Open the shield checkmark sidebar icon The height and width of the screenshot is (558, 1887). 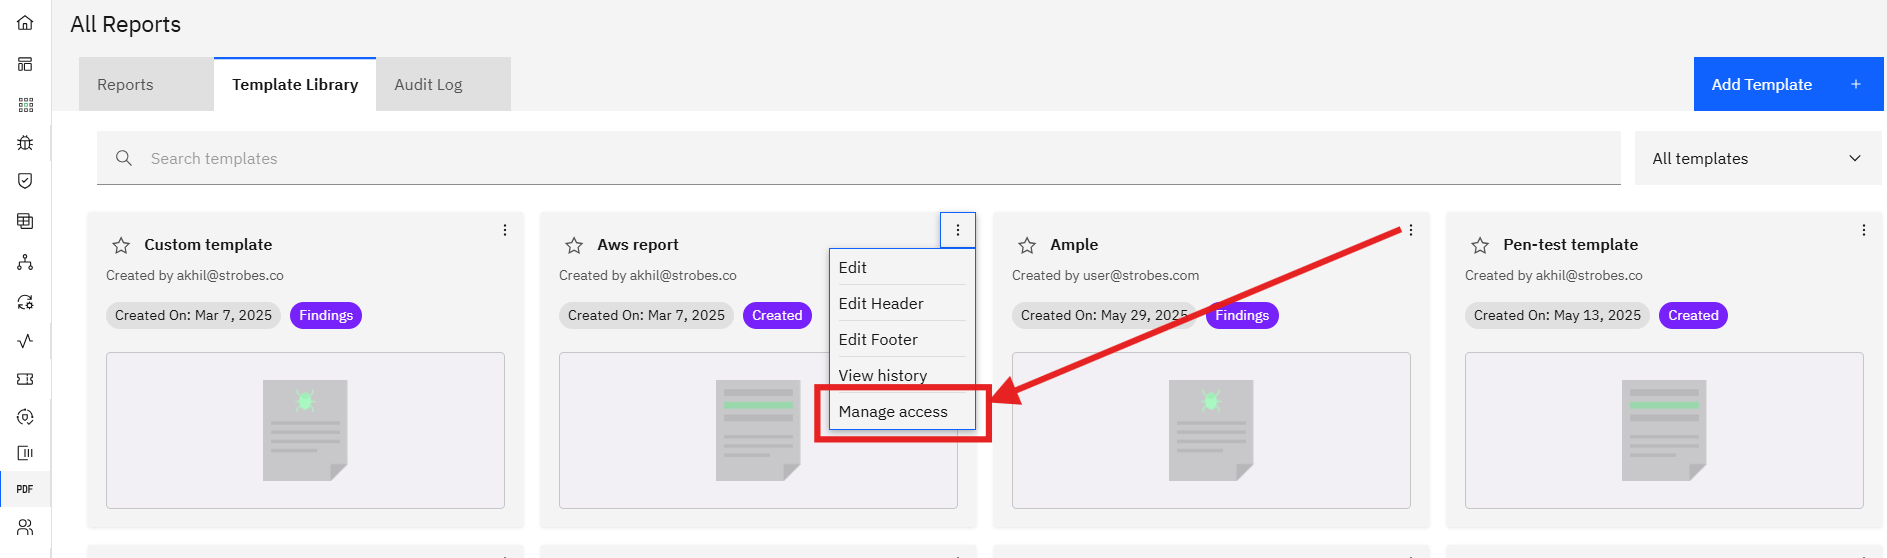(x=25, y=181)
